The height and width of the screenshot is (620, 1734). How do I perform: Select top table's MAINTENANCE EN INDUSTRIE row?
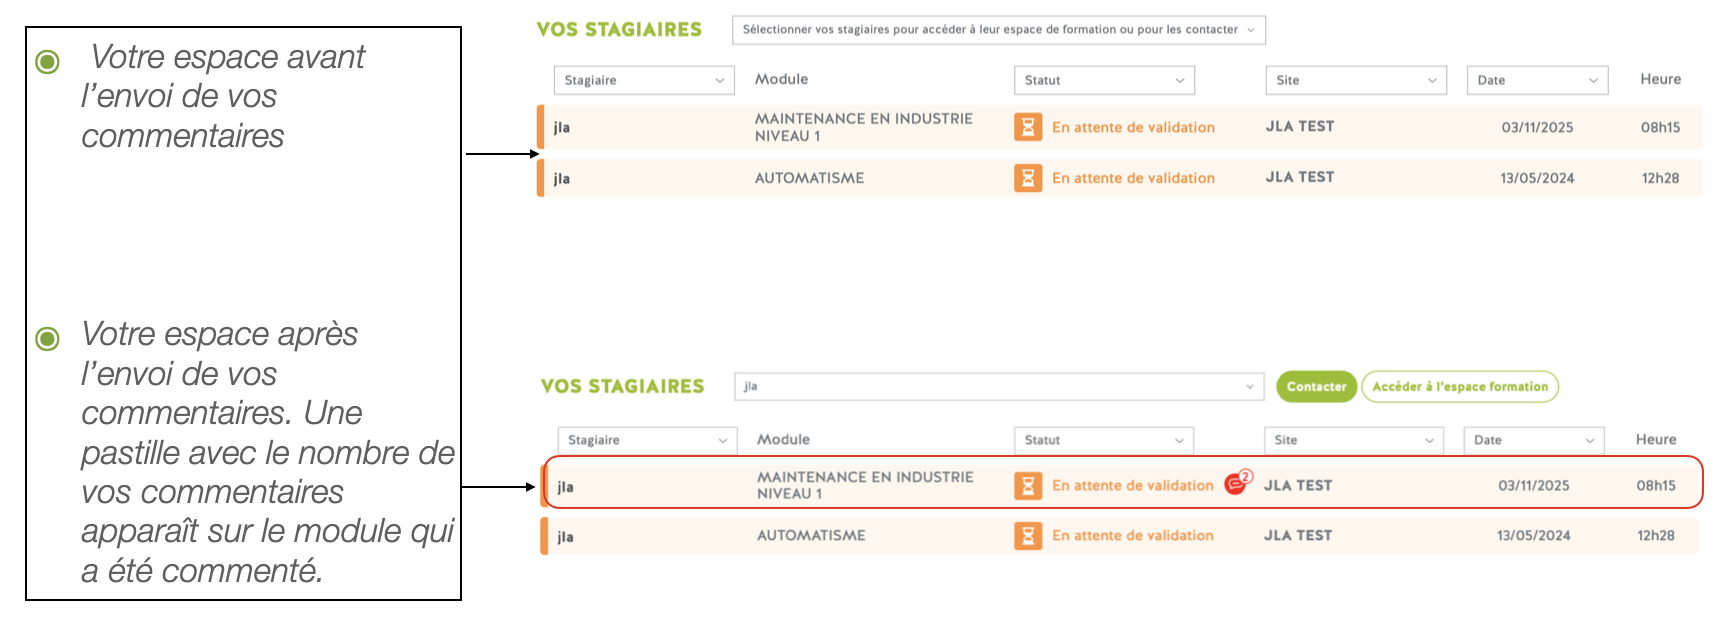[863, 127]
